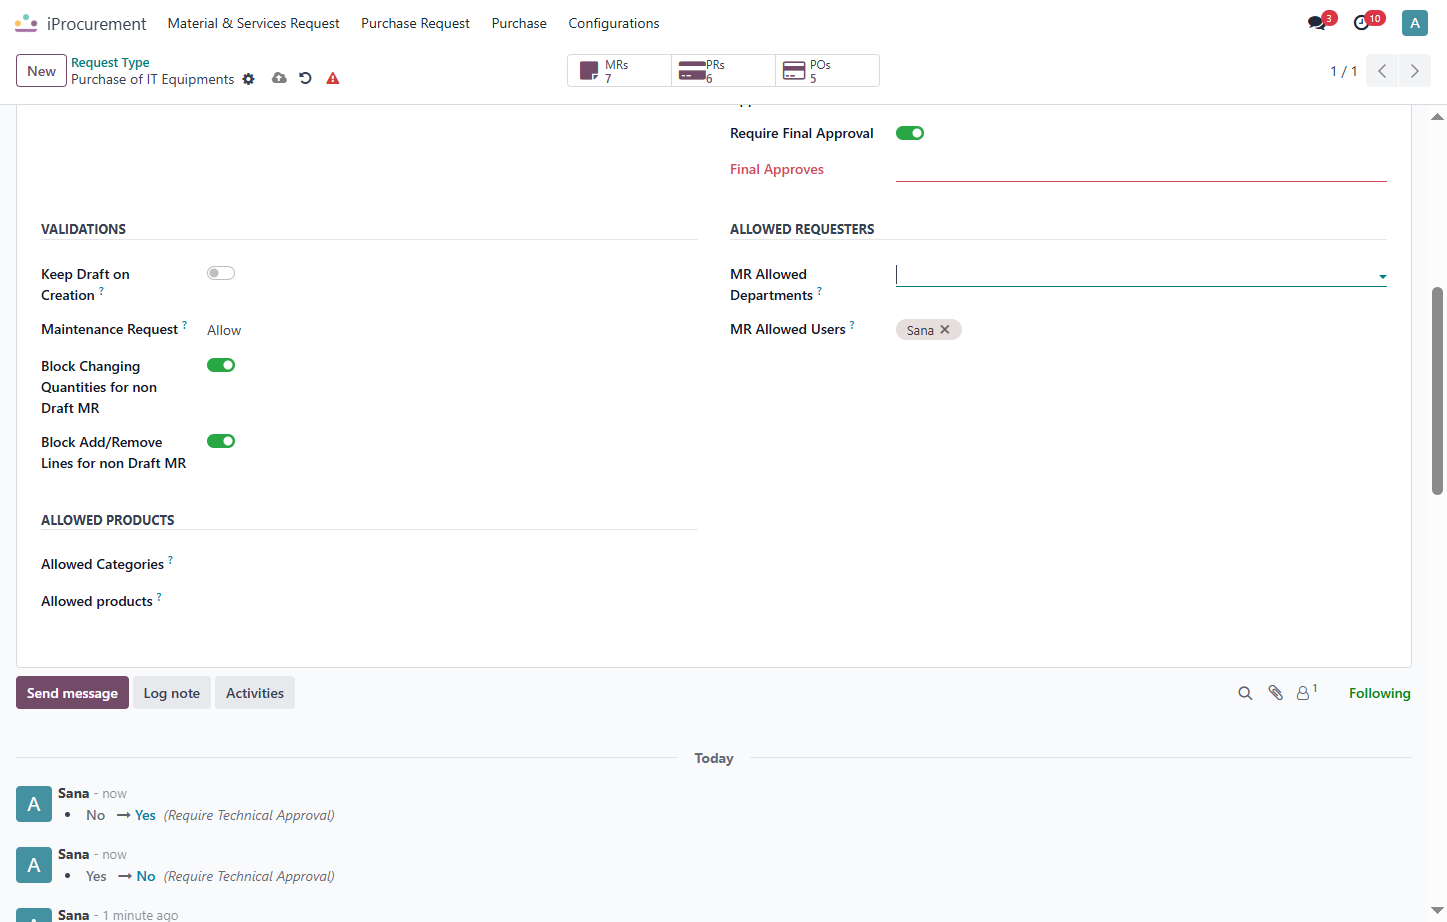1447x922 pixels.
Task: Click the scrollbar up arrow
Action: point(1437,117)
